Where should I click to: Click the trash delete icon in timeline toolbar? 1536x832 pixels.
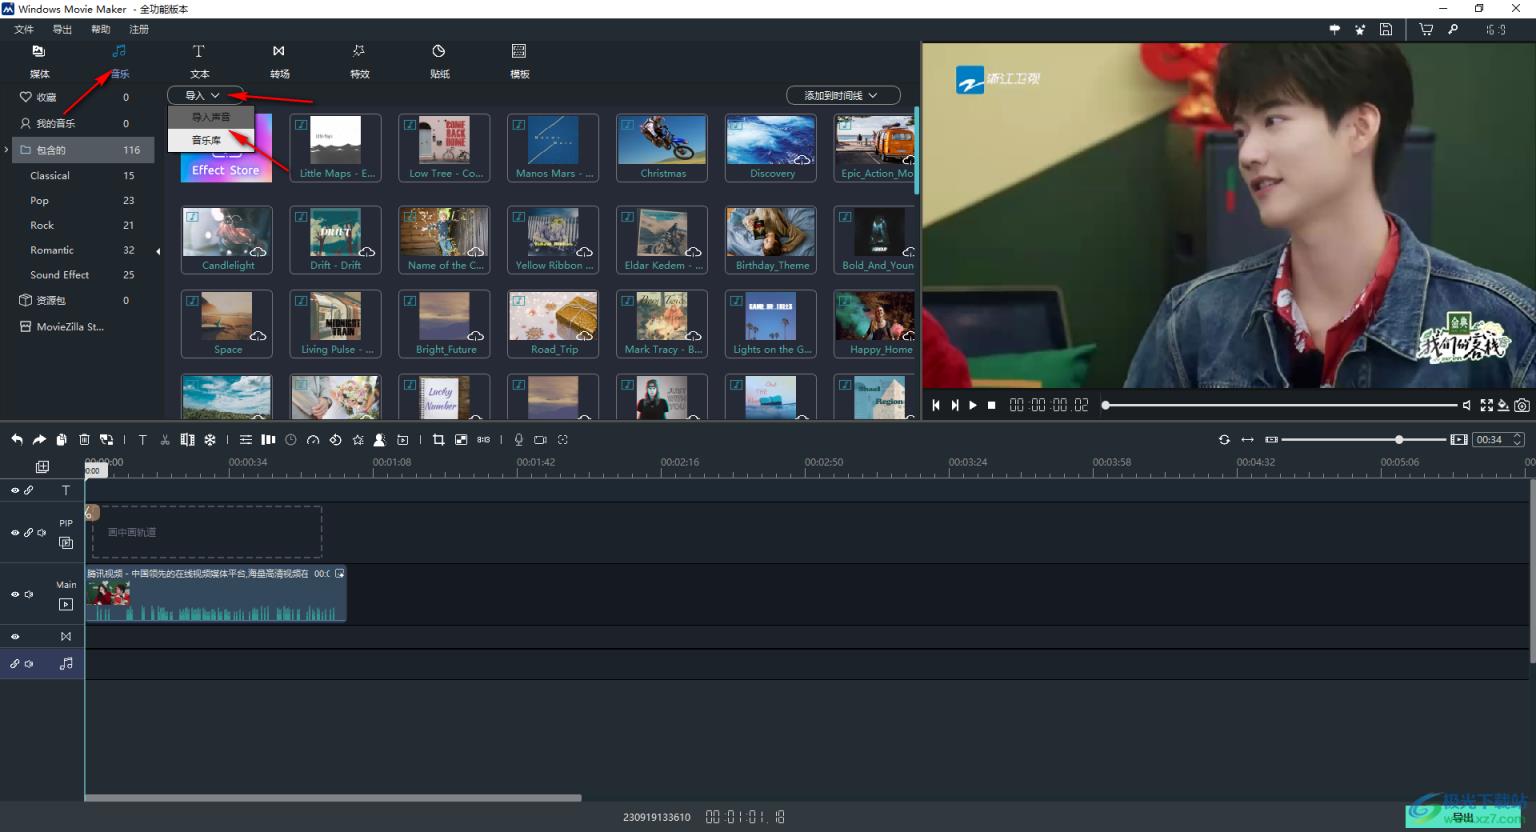[x=84, y=440]
